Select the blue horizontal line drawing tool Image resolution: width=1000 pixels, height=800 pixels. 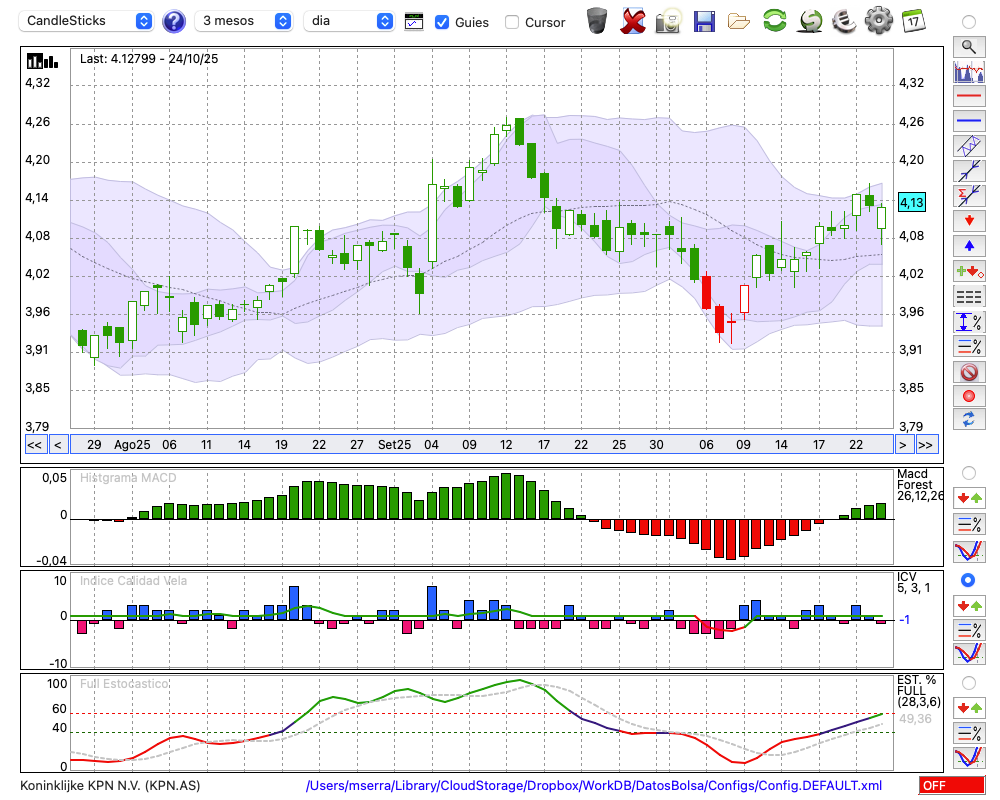coord(968,121)
